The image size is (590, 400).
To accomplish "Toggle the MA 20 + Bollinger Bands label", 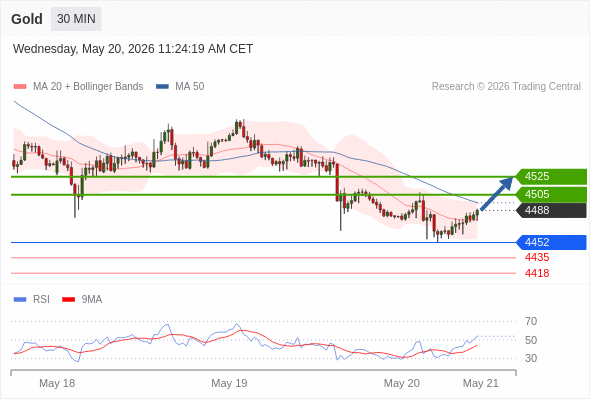I will click(x=88, y=87).
